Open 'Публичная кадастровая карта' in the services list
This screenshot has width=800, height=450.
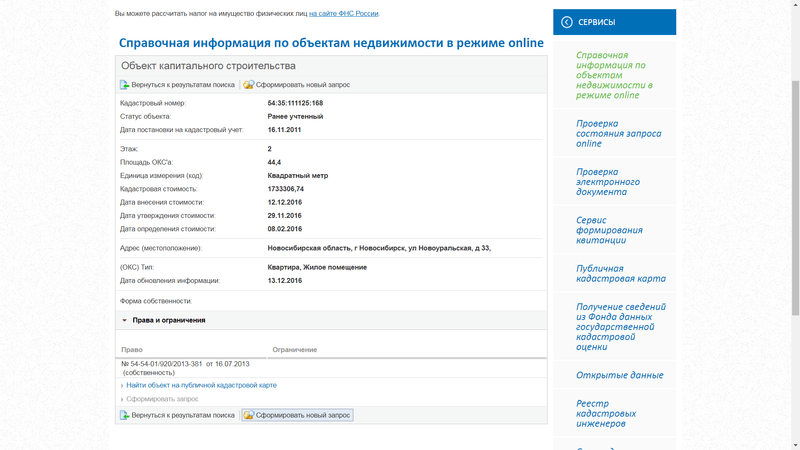[x=620, y=273]
